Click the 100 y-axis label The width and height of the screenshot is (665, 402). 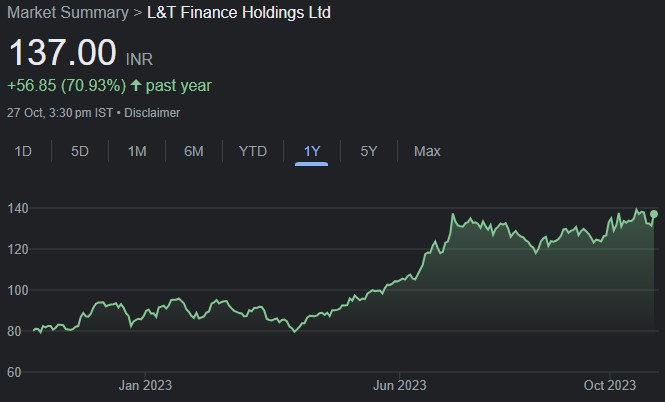point(18,290)
